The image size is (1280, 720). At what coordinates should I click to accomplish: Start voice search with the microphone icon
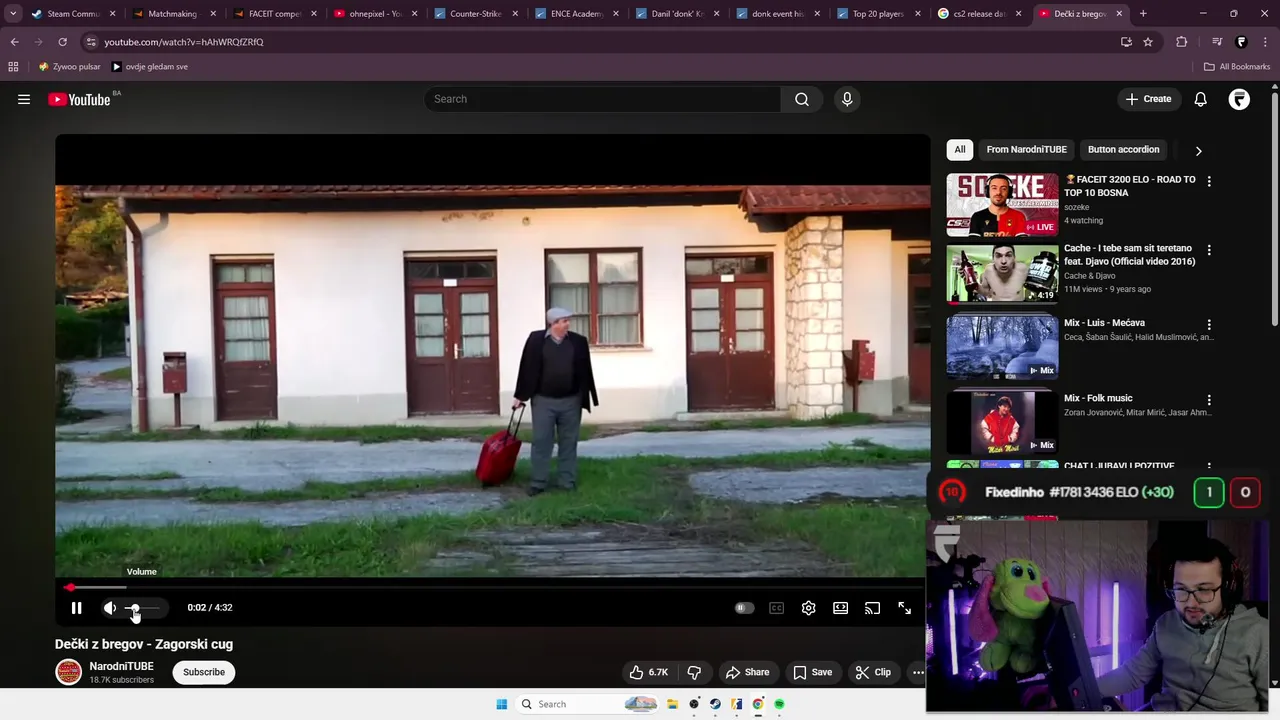click(847, 99)
